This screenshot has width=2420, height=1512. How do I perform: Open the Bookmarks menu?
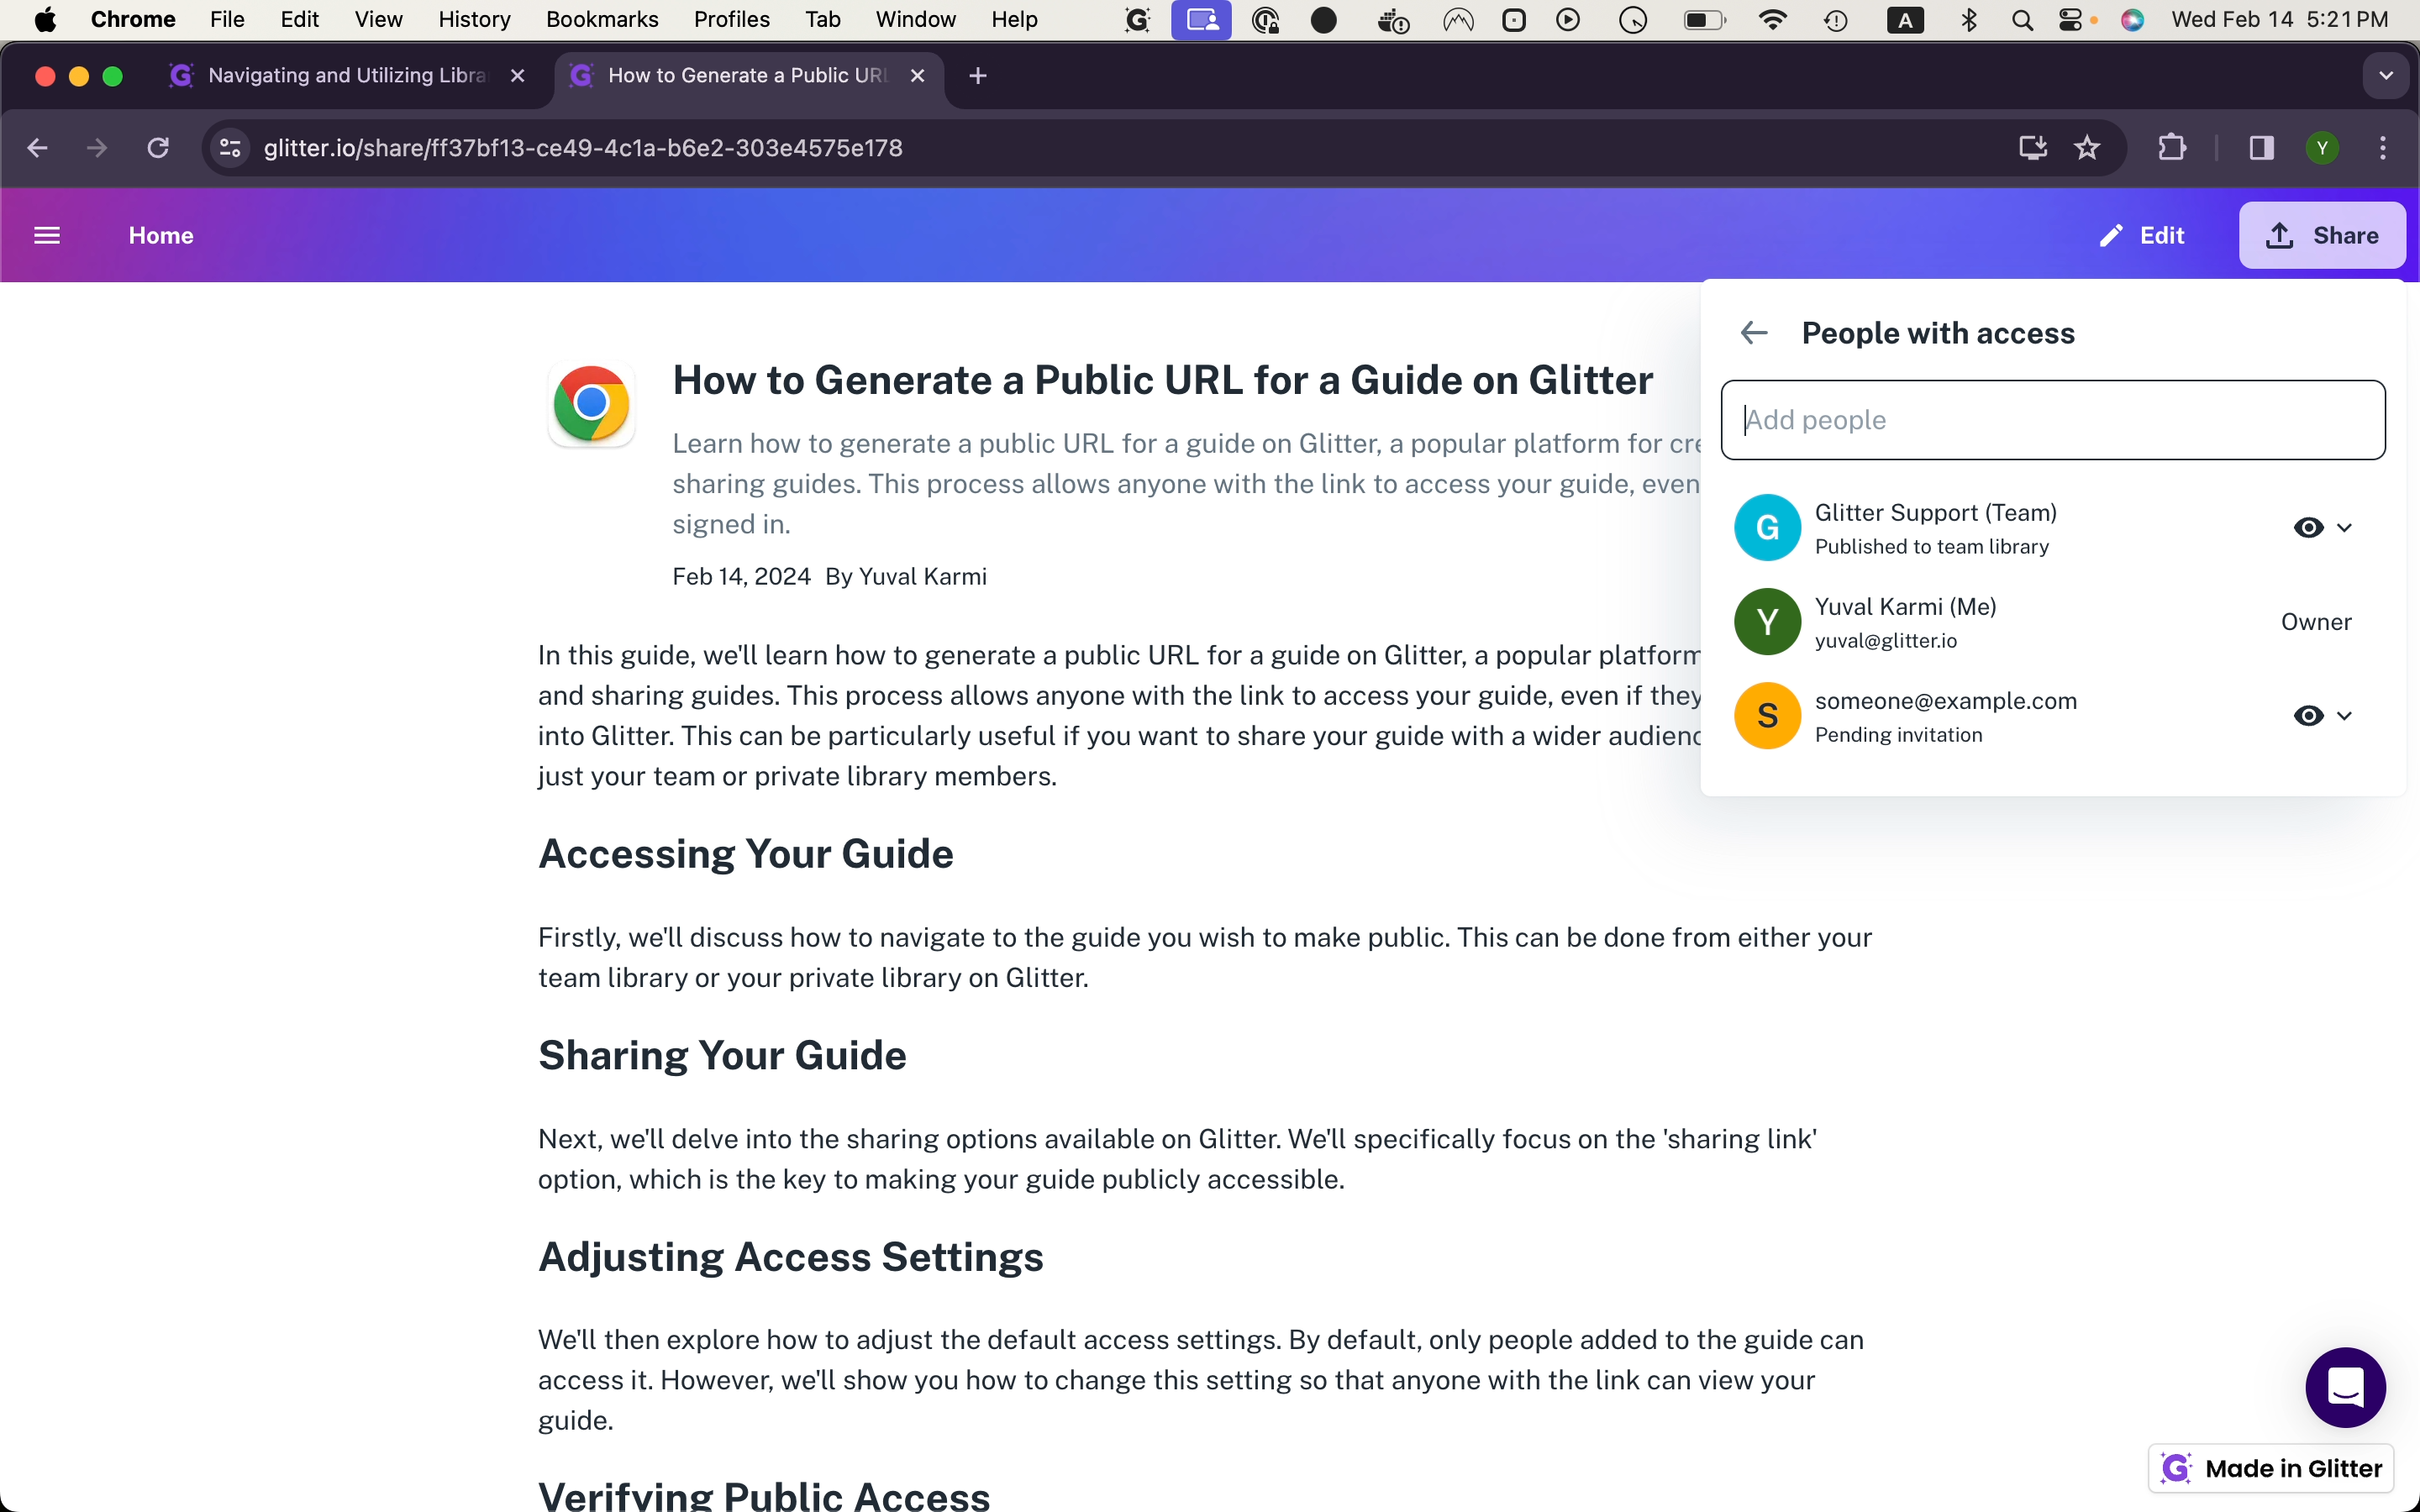(601, 19)
